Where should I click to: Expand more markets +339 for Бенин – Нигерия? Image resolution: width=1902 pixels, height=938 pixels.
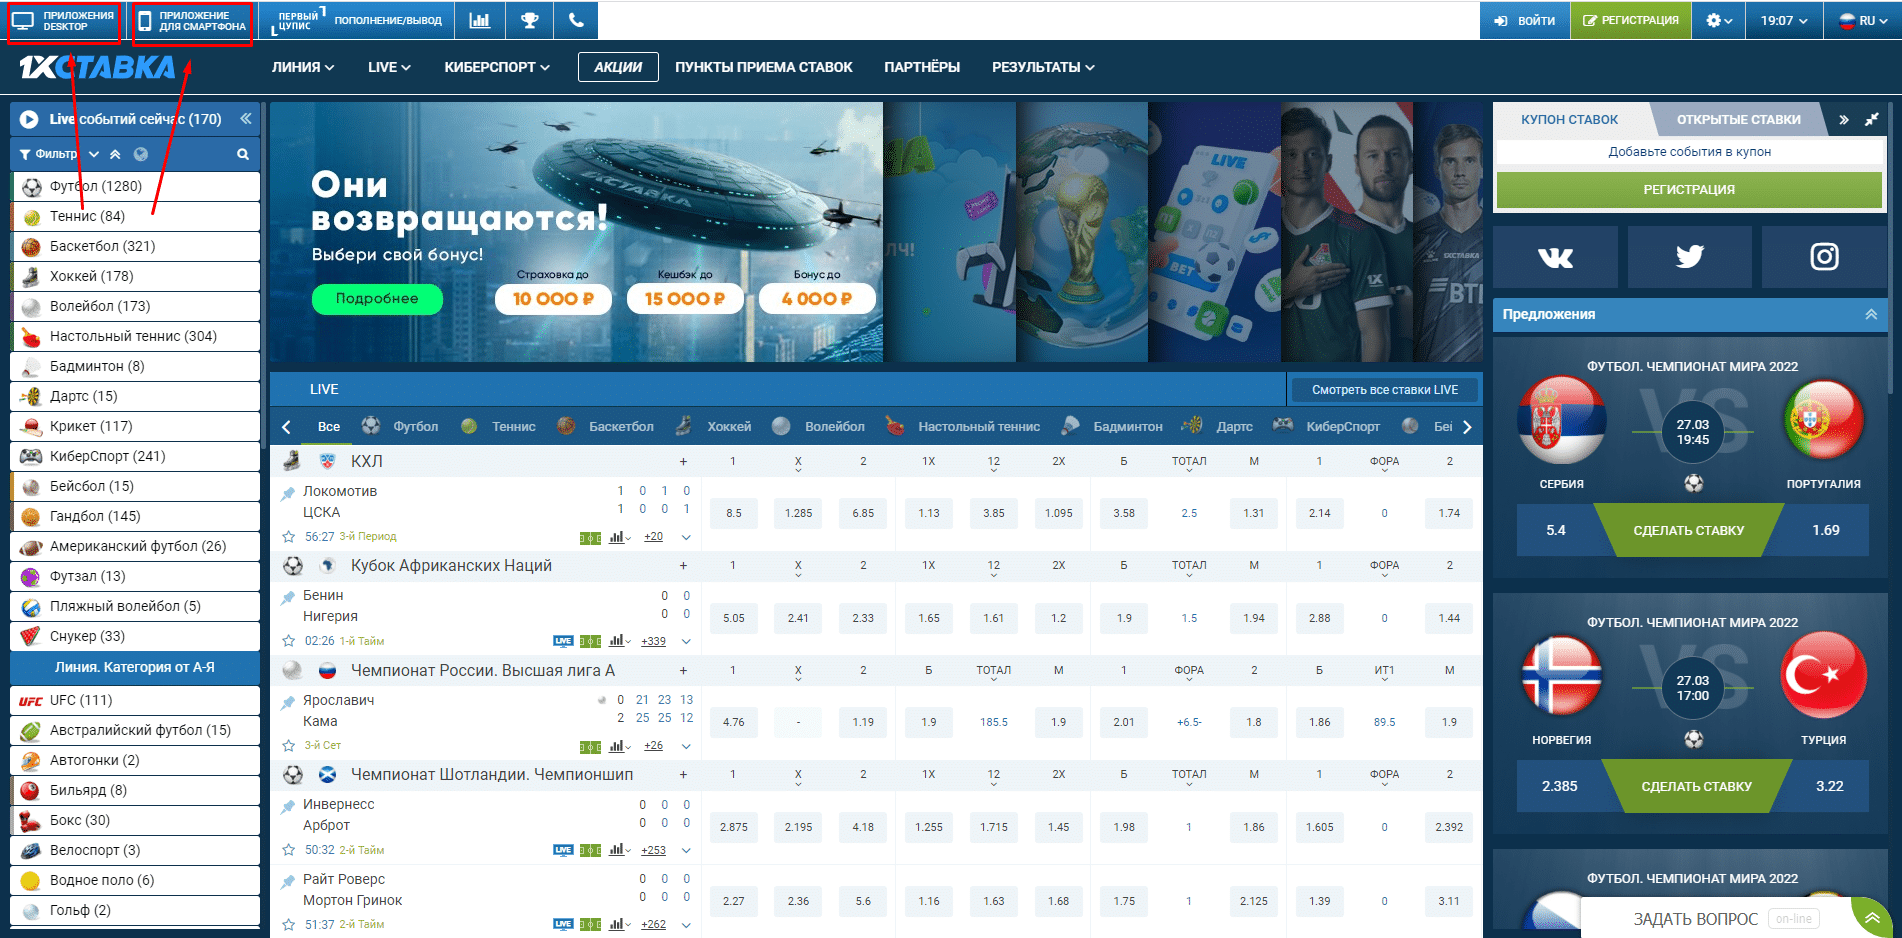point(653,641)
